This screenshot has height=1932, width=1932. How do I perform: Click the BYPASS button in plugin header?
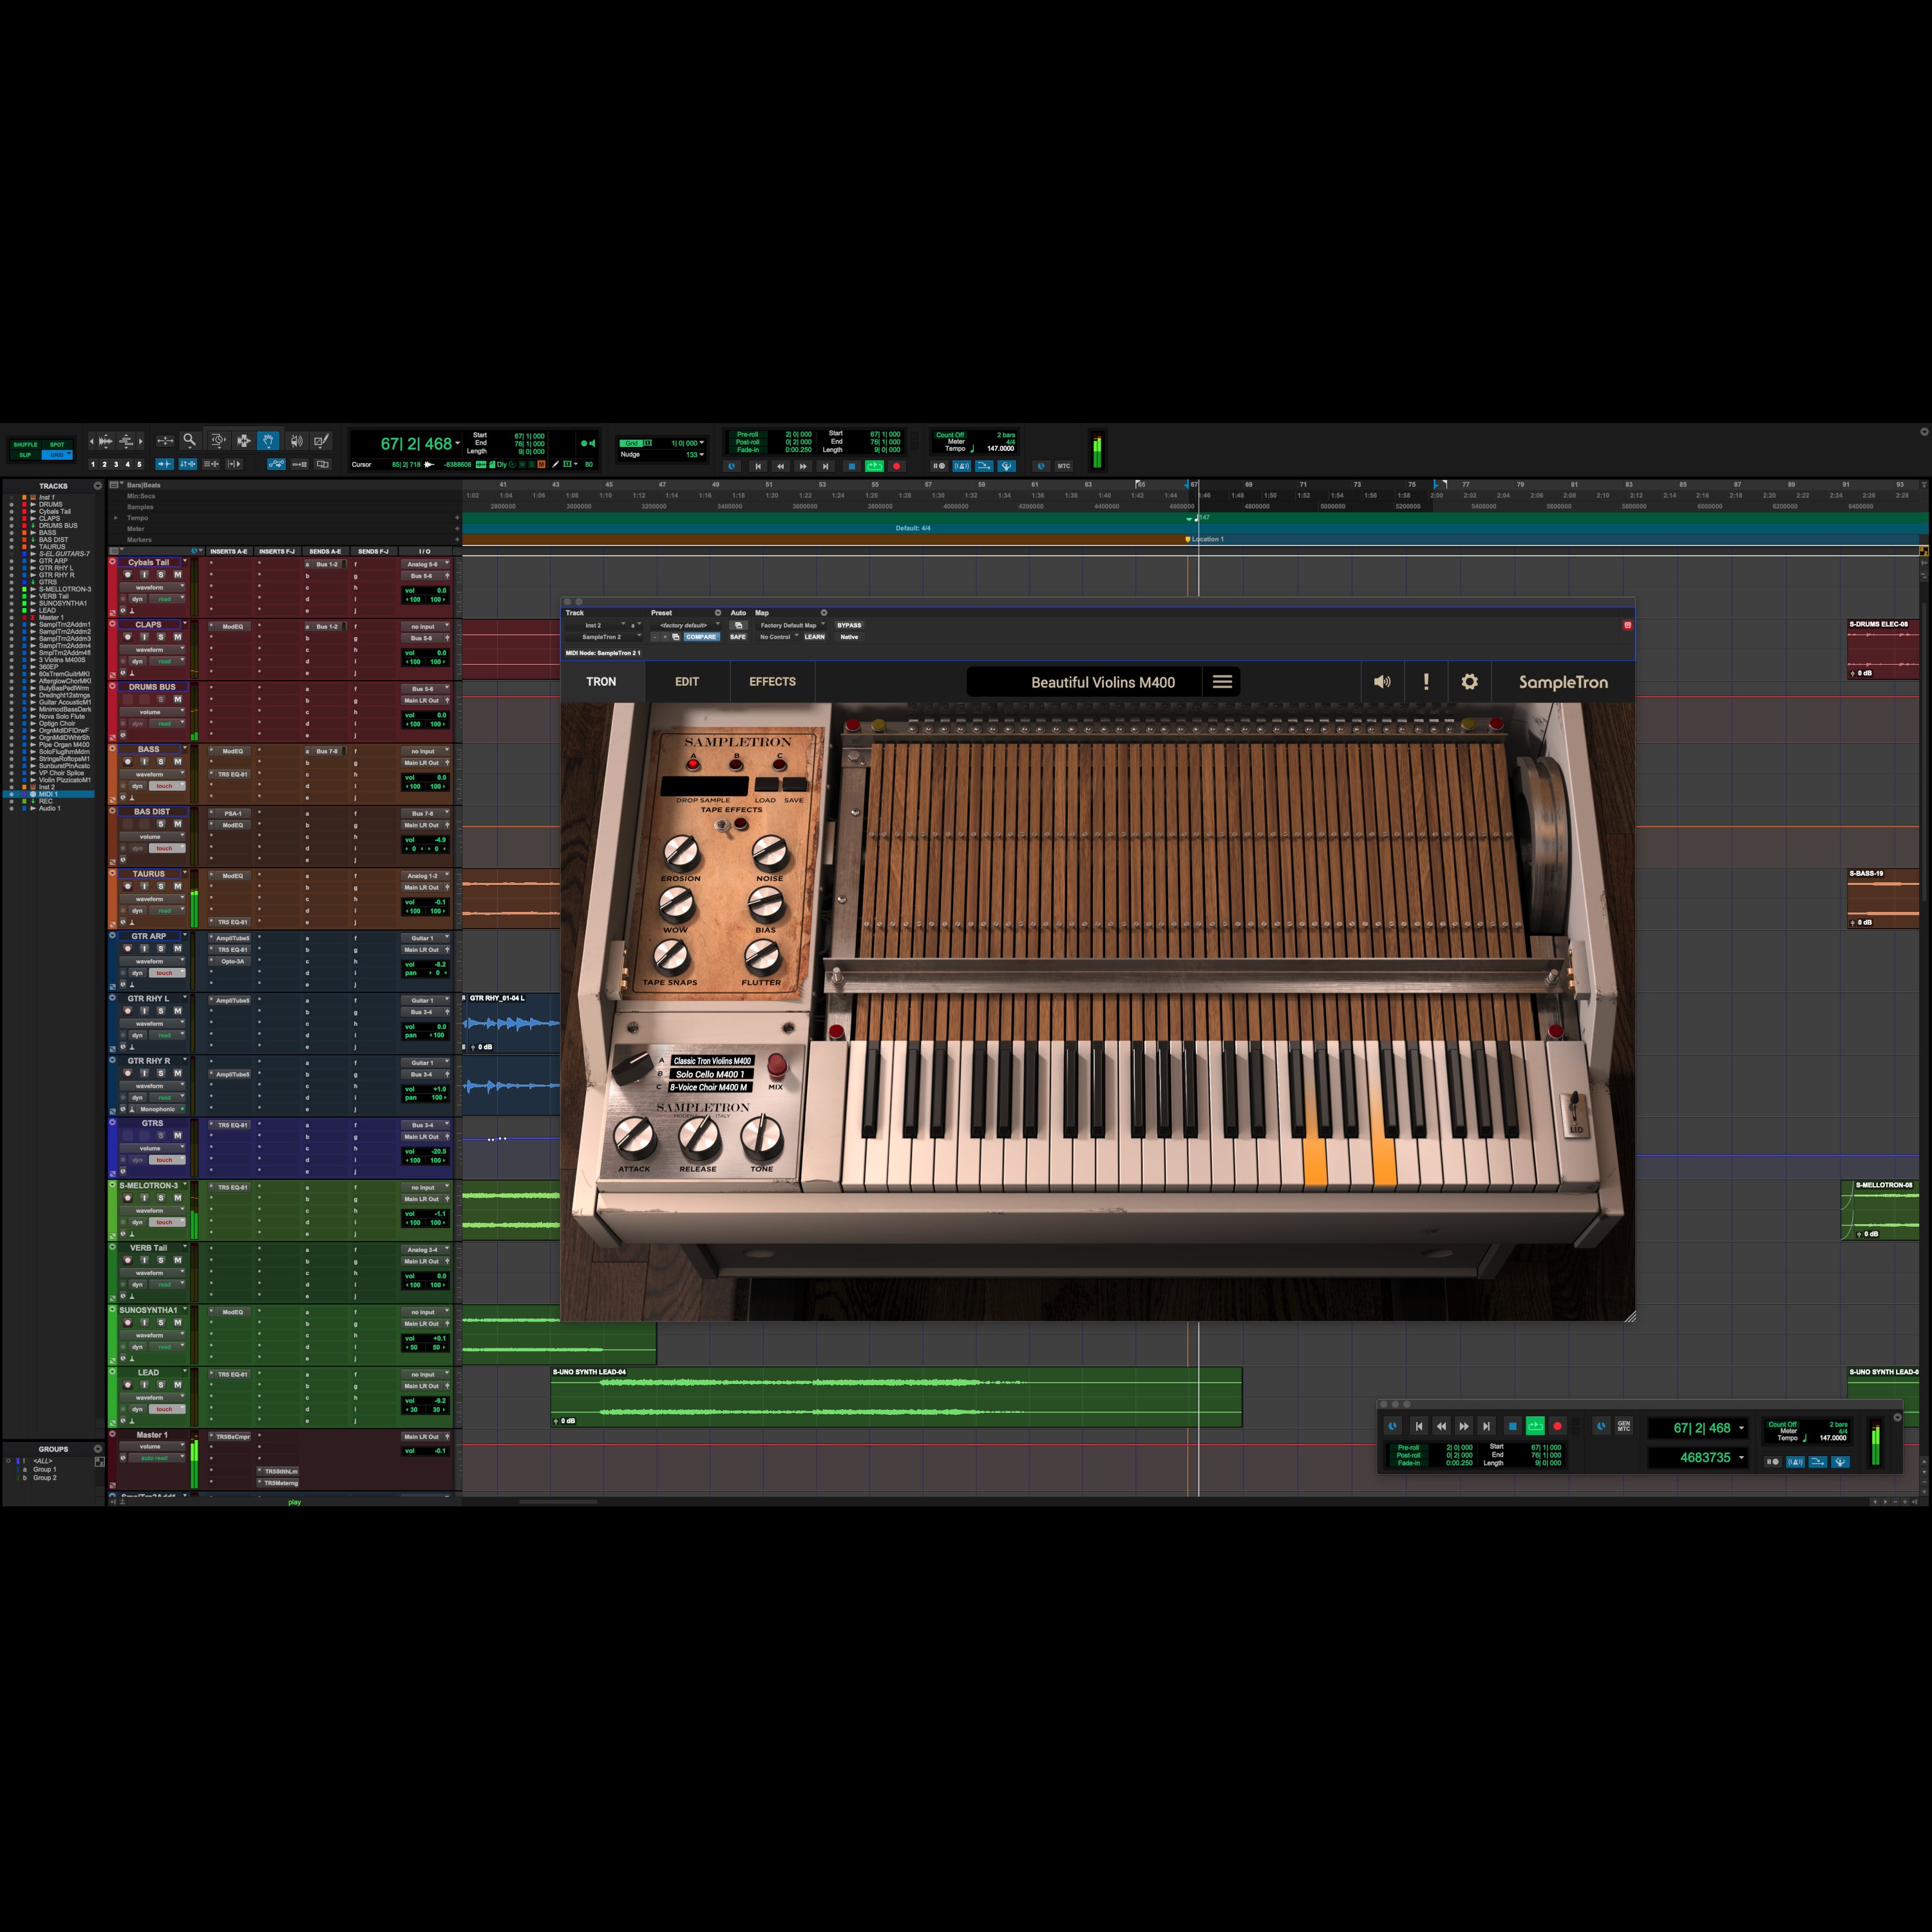coord(849,625)
